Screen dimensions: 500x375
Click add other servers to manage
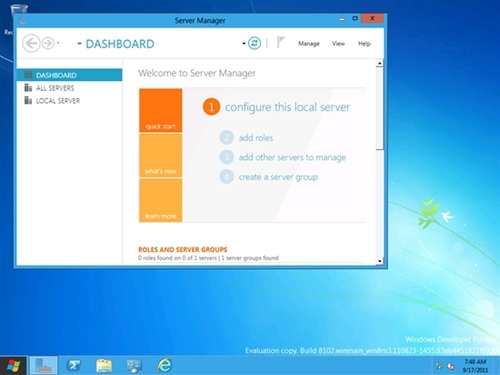tap(292, 157)
